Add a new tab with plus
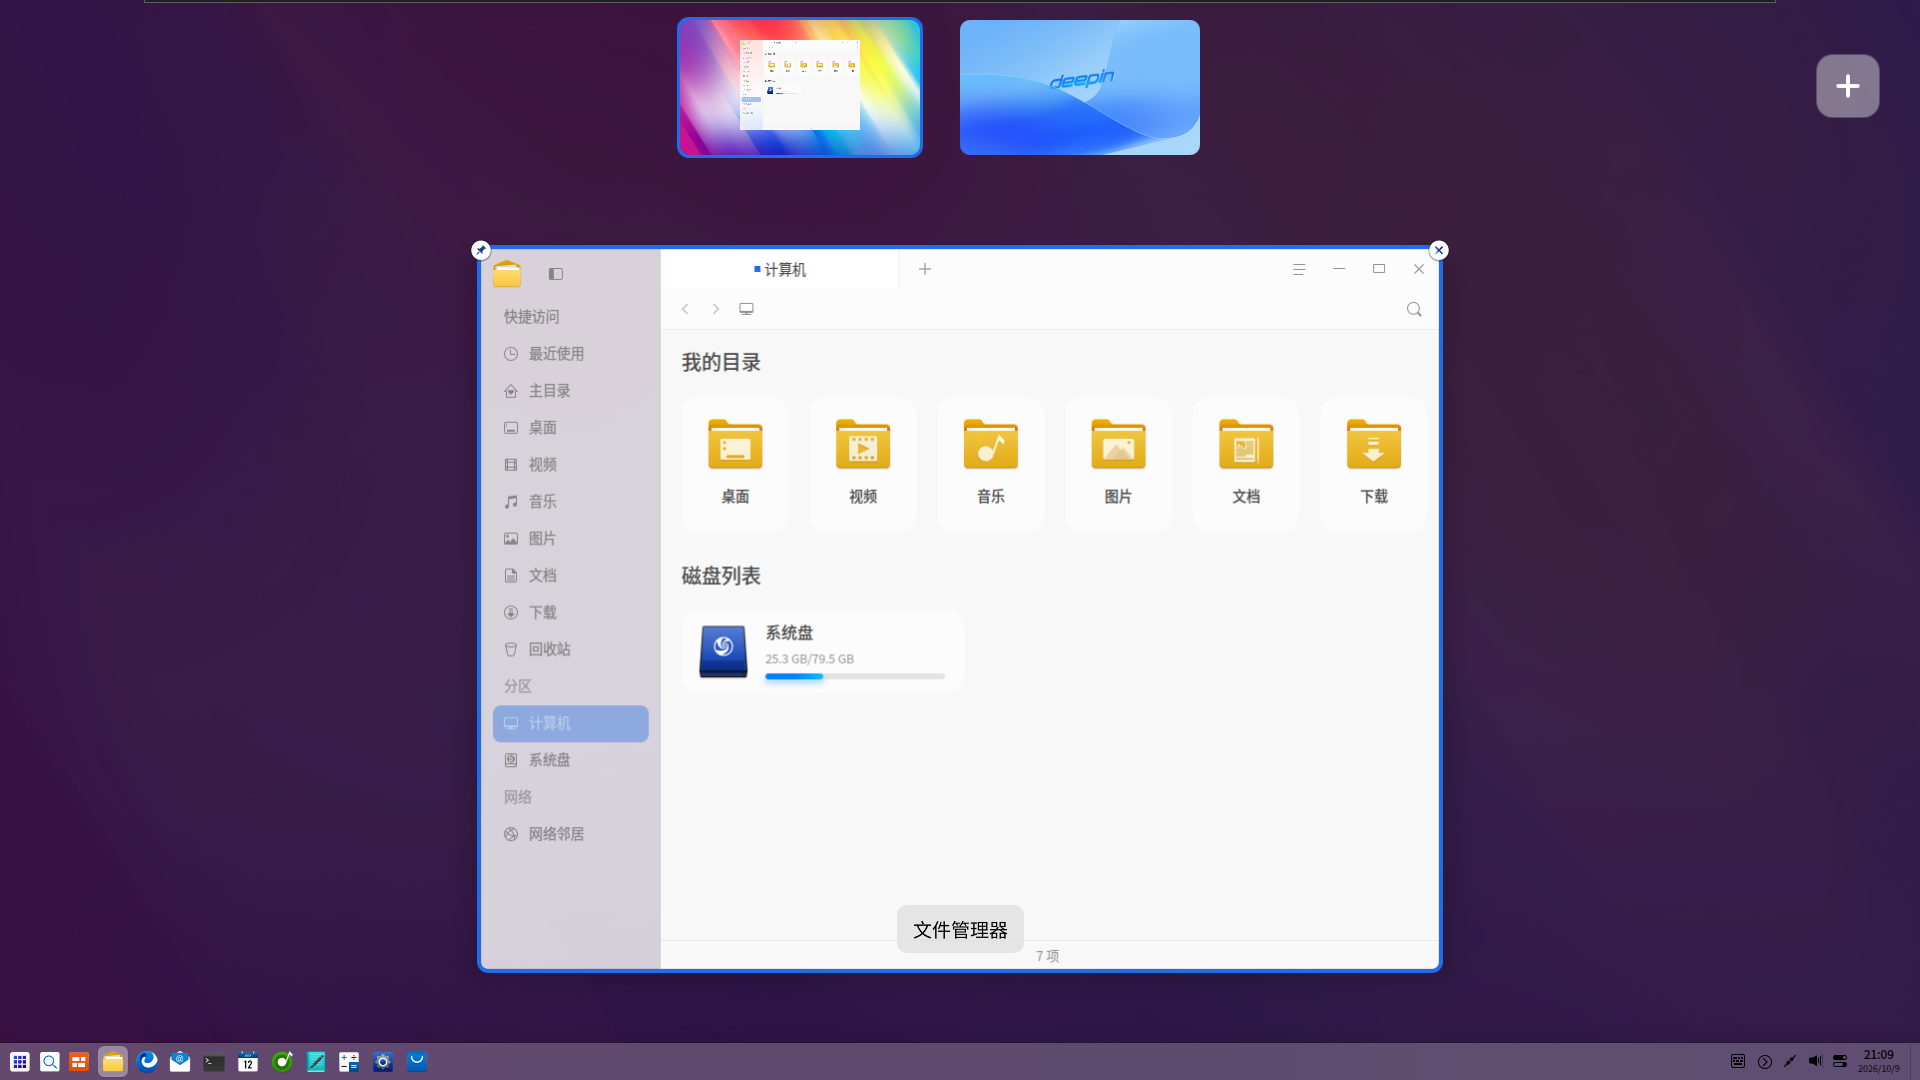 [925, 269]
